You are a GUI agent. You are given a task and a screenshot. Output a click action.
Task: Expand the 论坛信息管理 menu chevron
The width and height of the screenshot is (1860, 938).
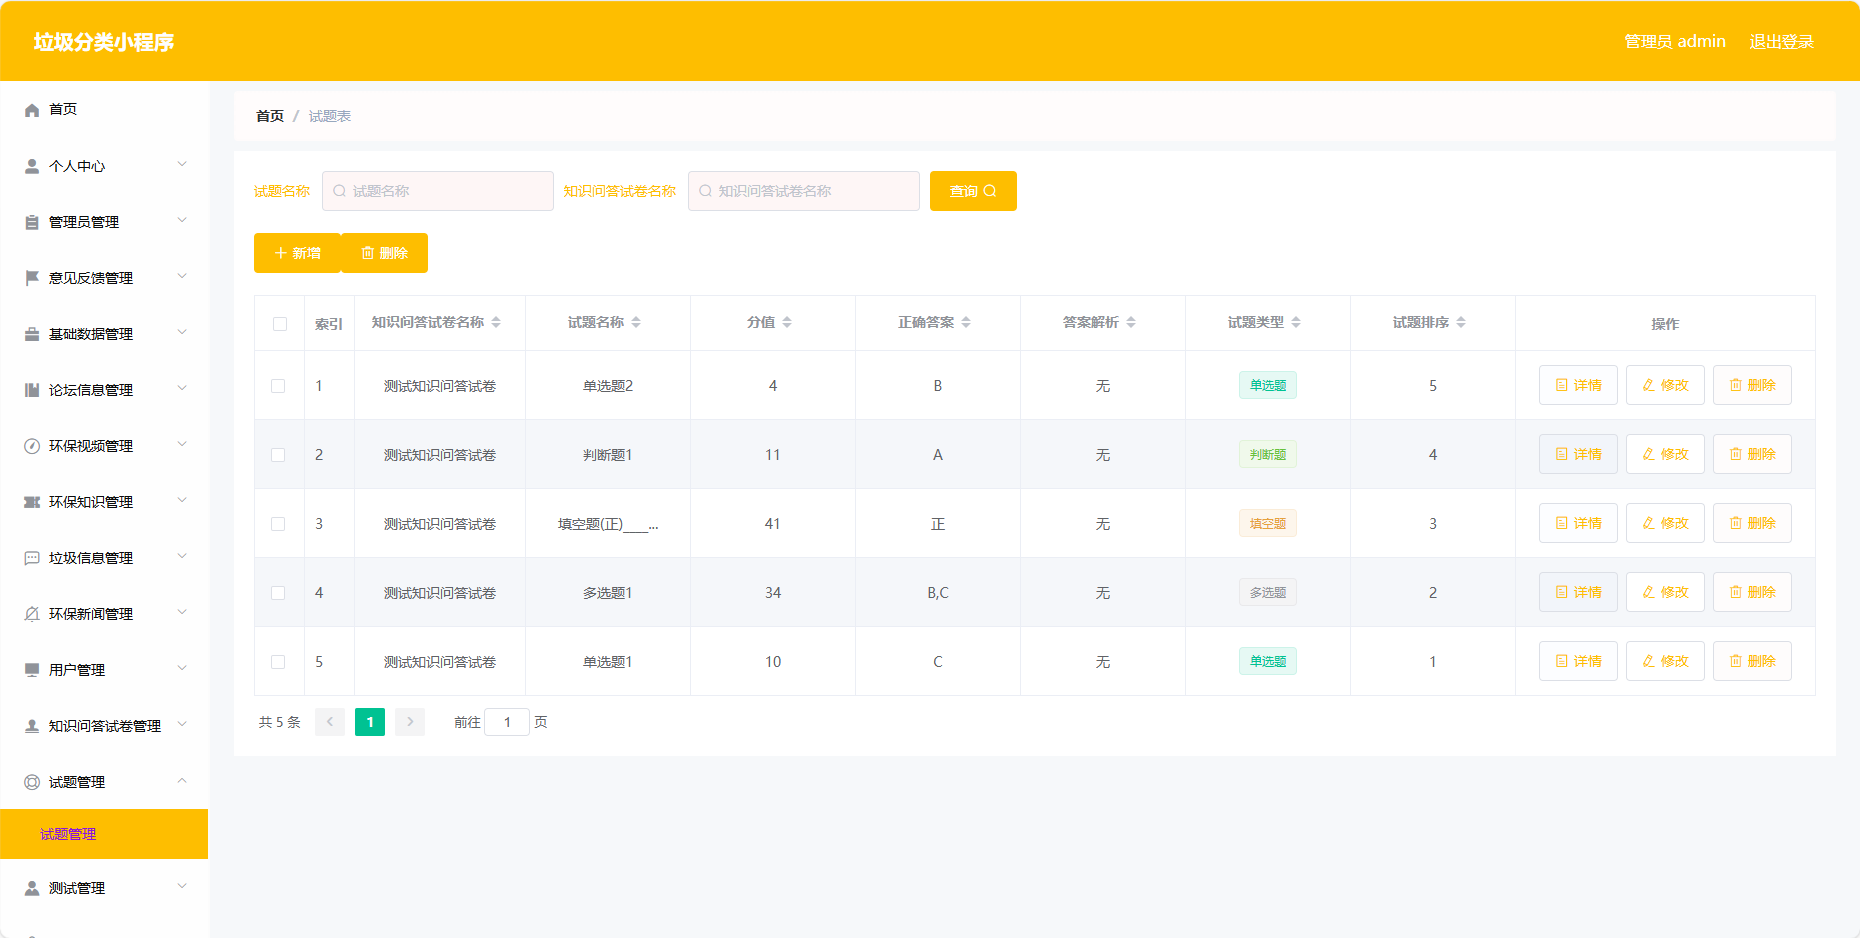pos(182,389)
